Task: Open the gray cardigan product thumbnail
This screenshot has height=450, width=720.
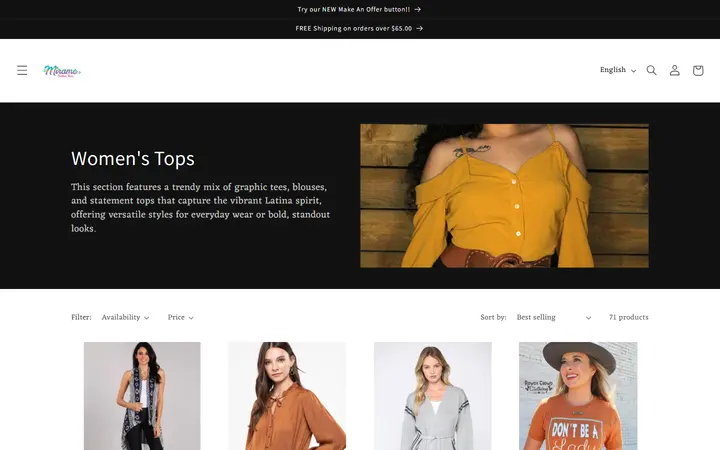Action: [433, 396]
